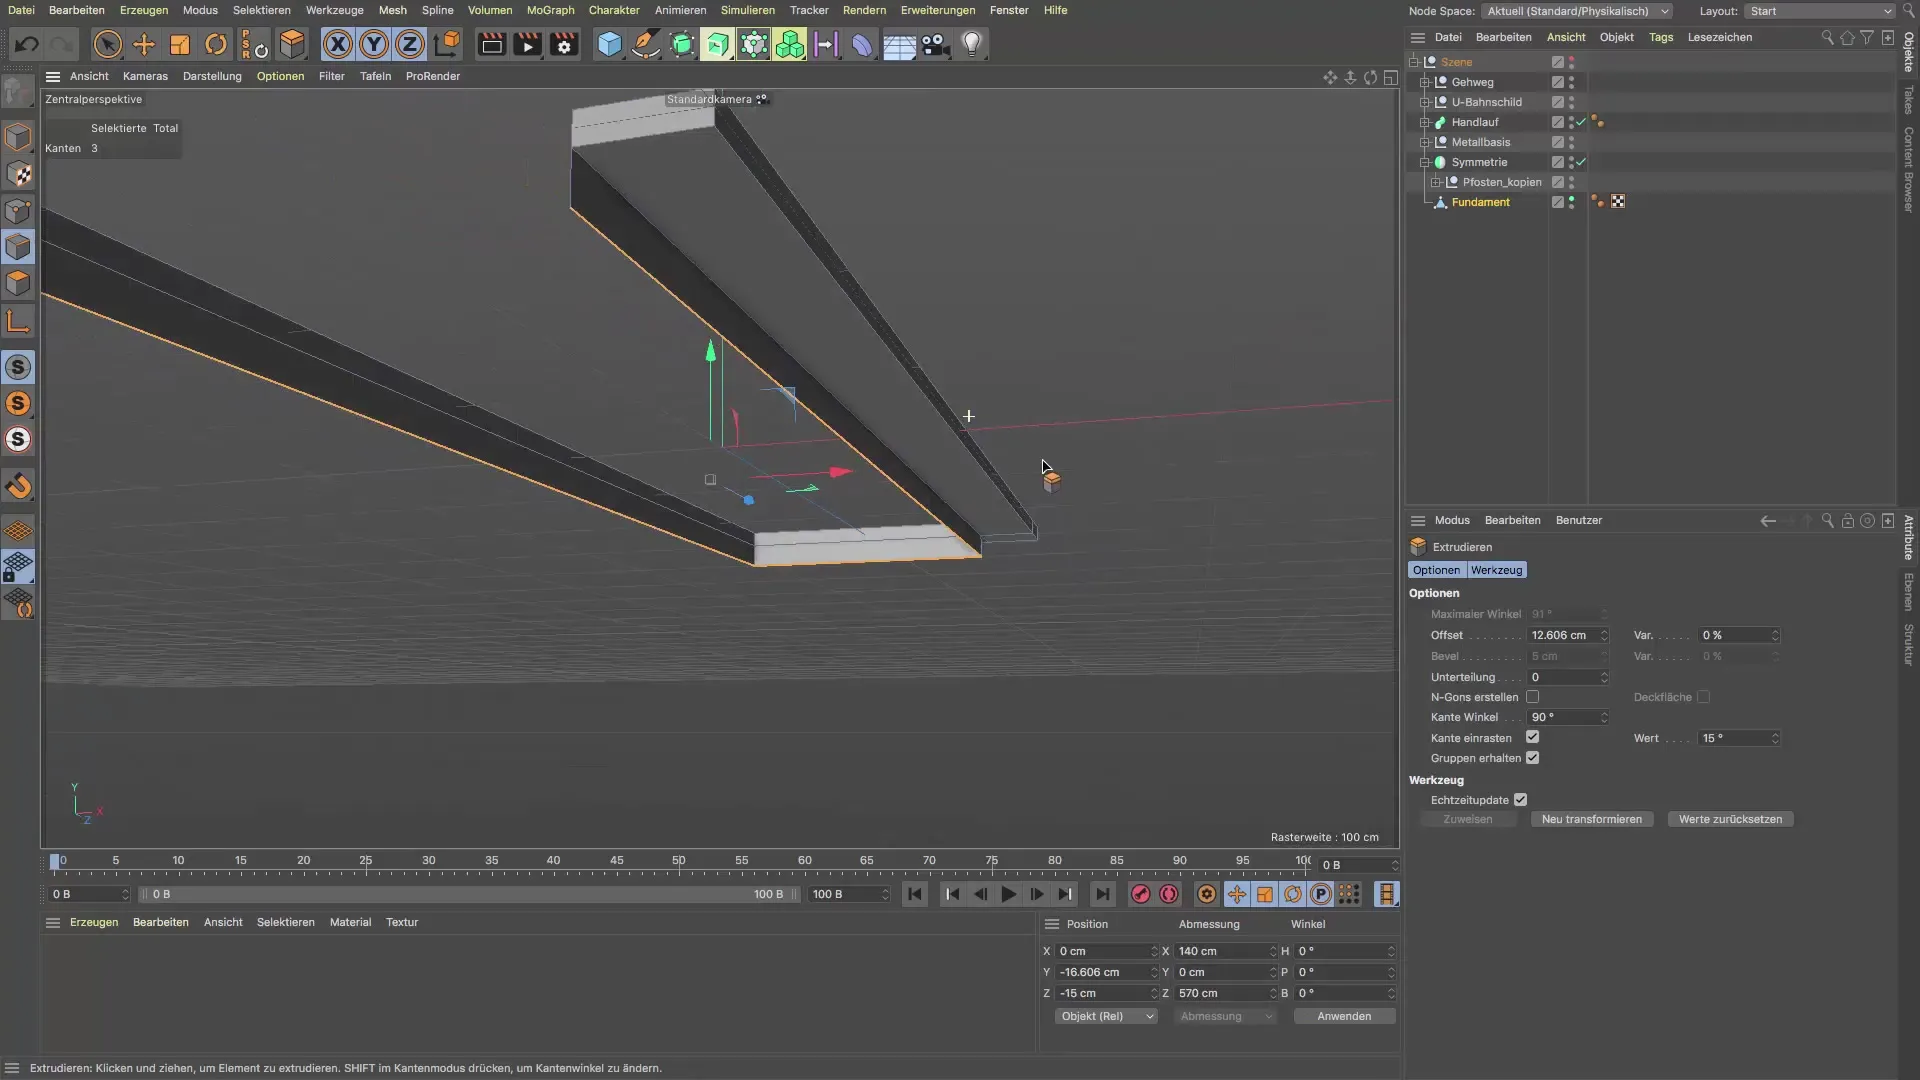The image size is (1920, 1080).
Task: Click Render View clapperboard icon
Action: click(491, 44)
